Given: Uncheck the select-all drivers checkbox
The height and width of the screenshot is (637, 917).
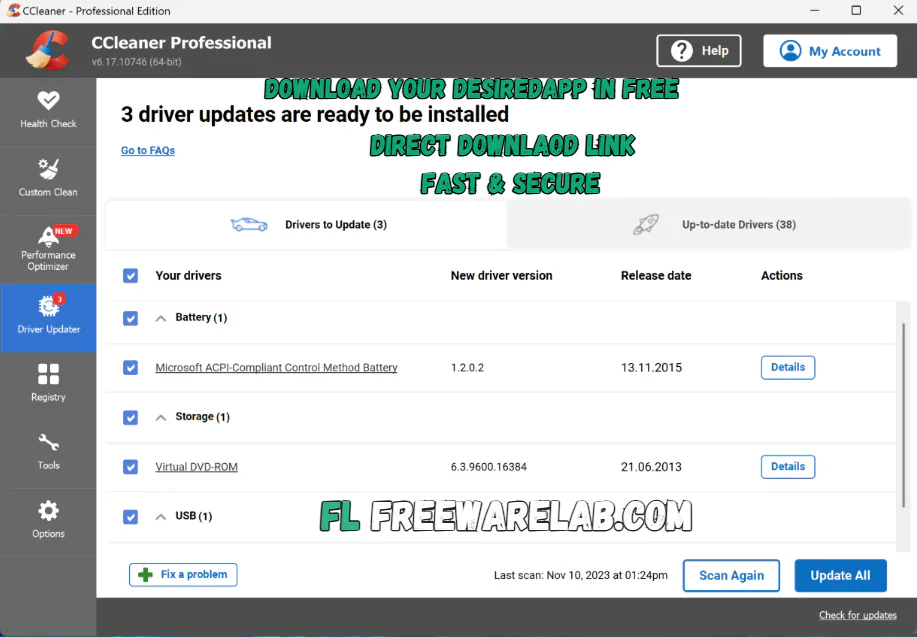Looking at the screenshot, I should 130,275.
